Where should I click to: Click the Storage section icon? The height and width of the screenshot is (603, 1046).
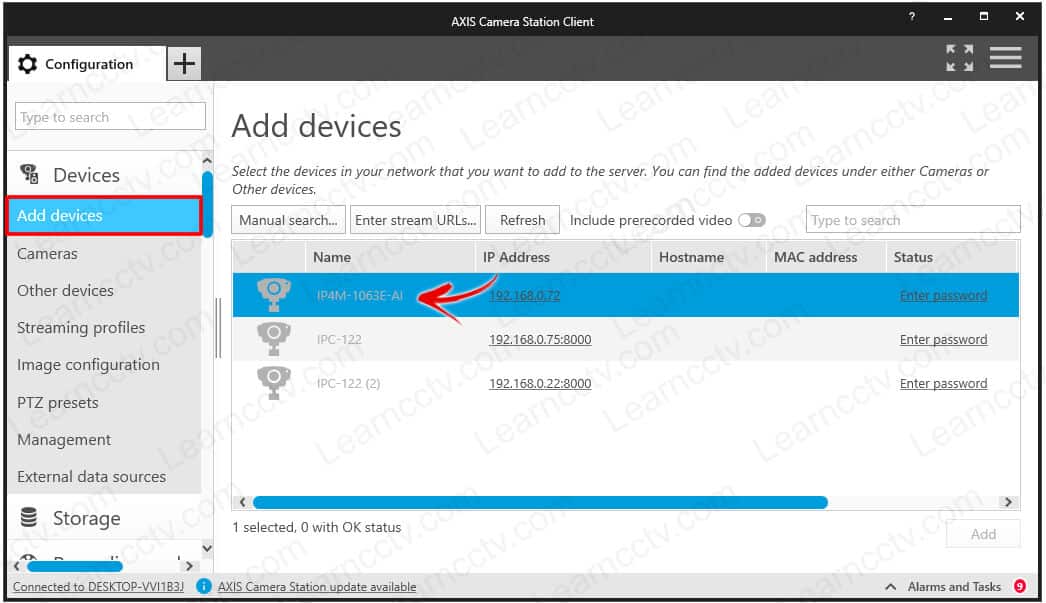(29, 518)
